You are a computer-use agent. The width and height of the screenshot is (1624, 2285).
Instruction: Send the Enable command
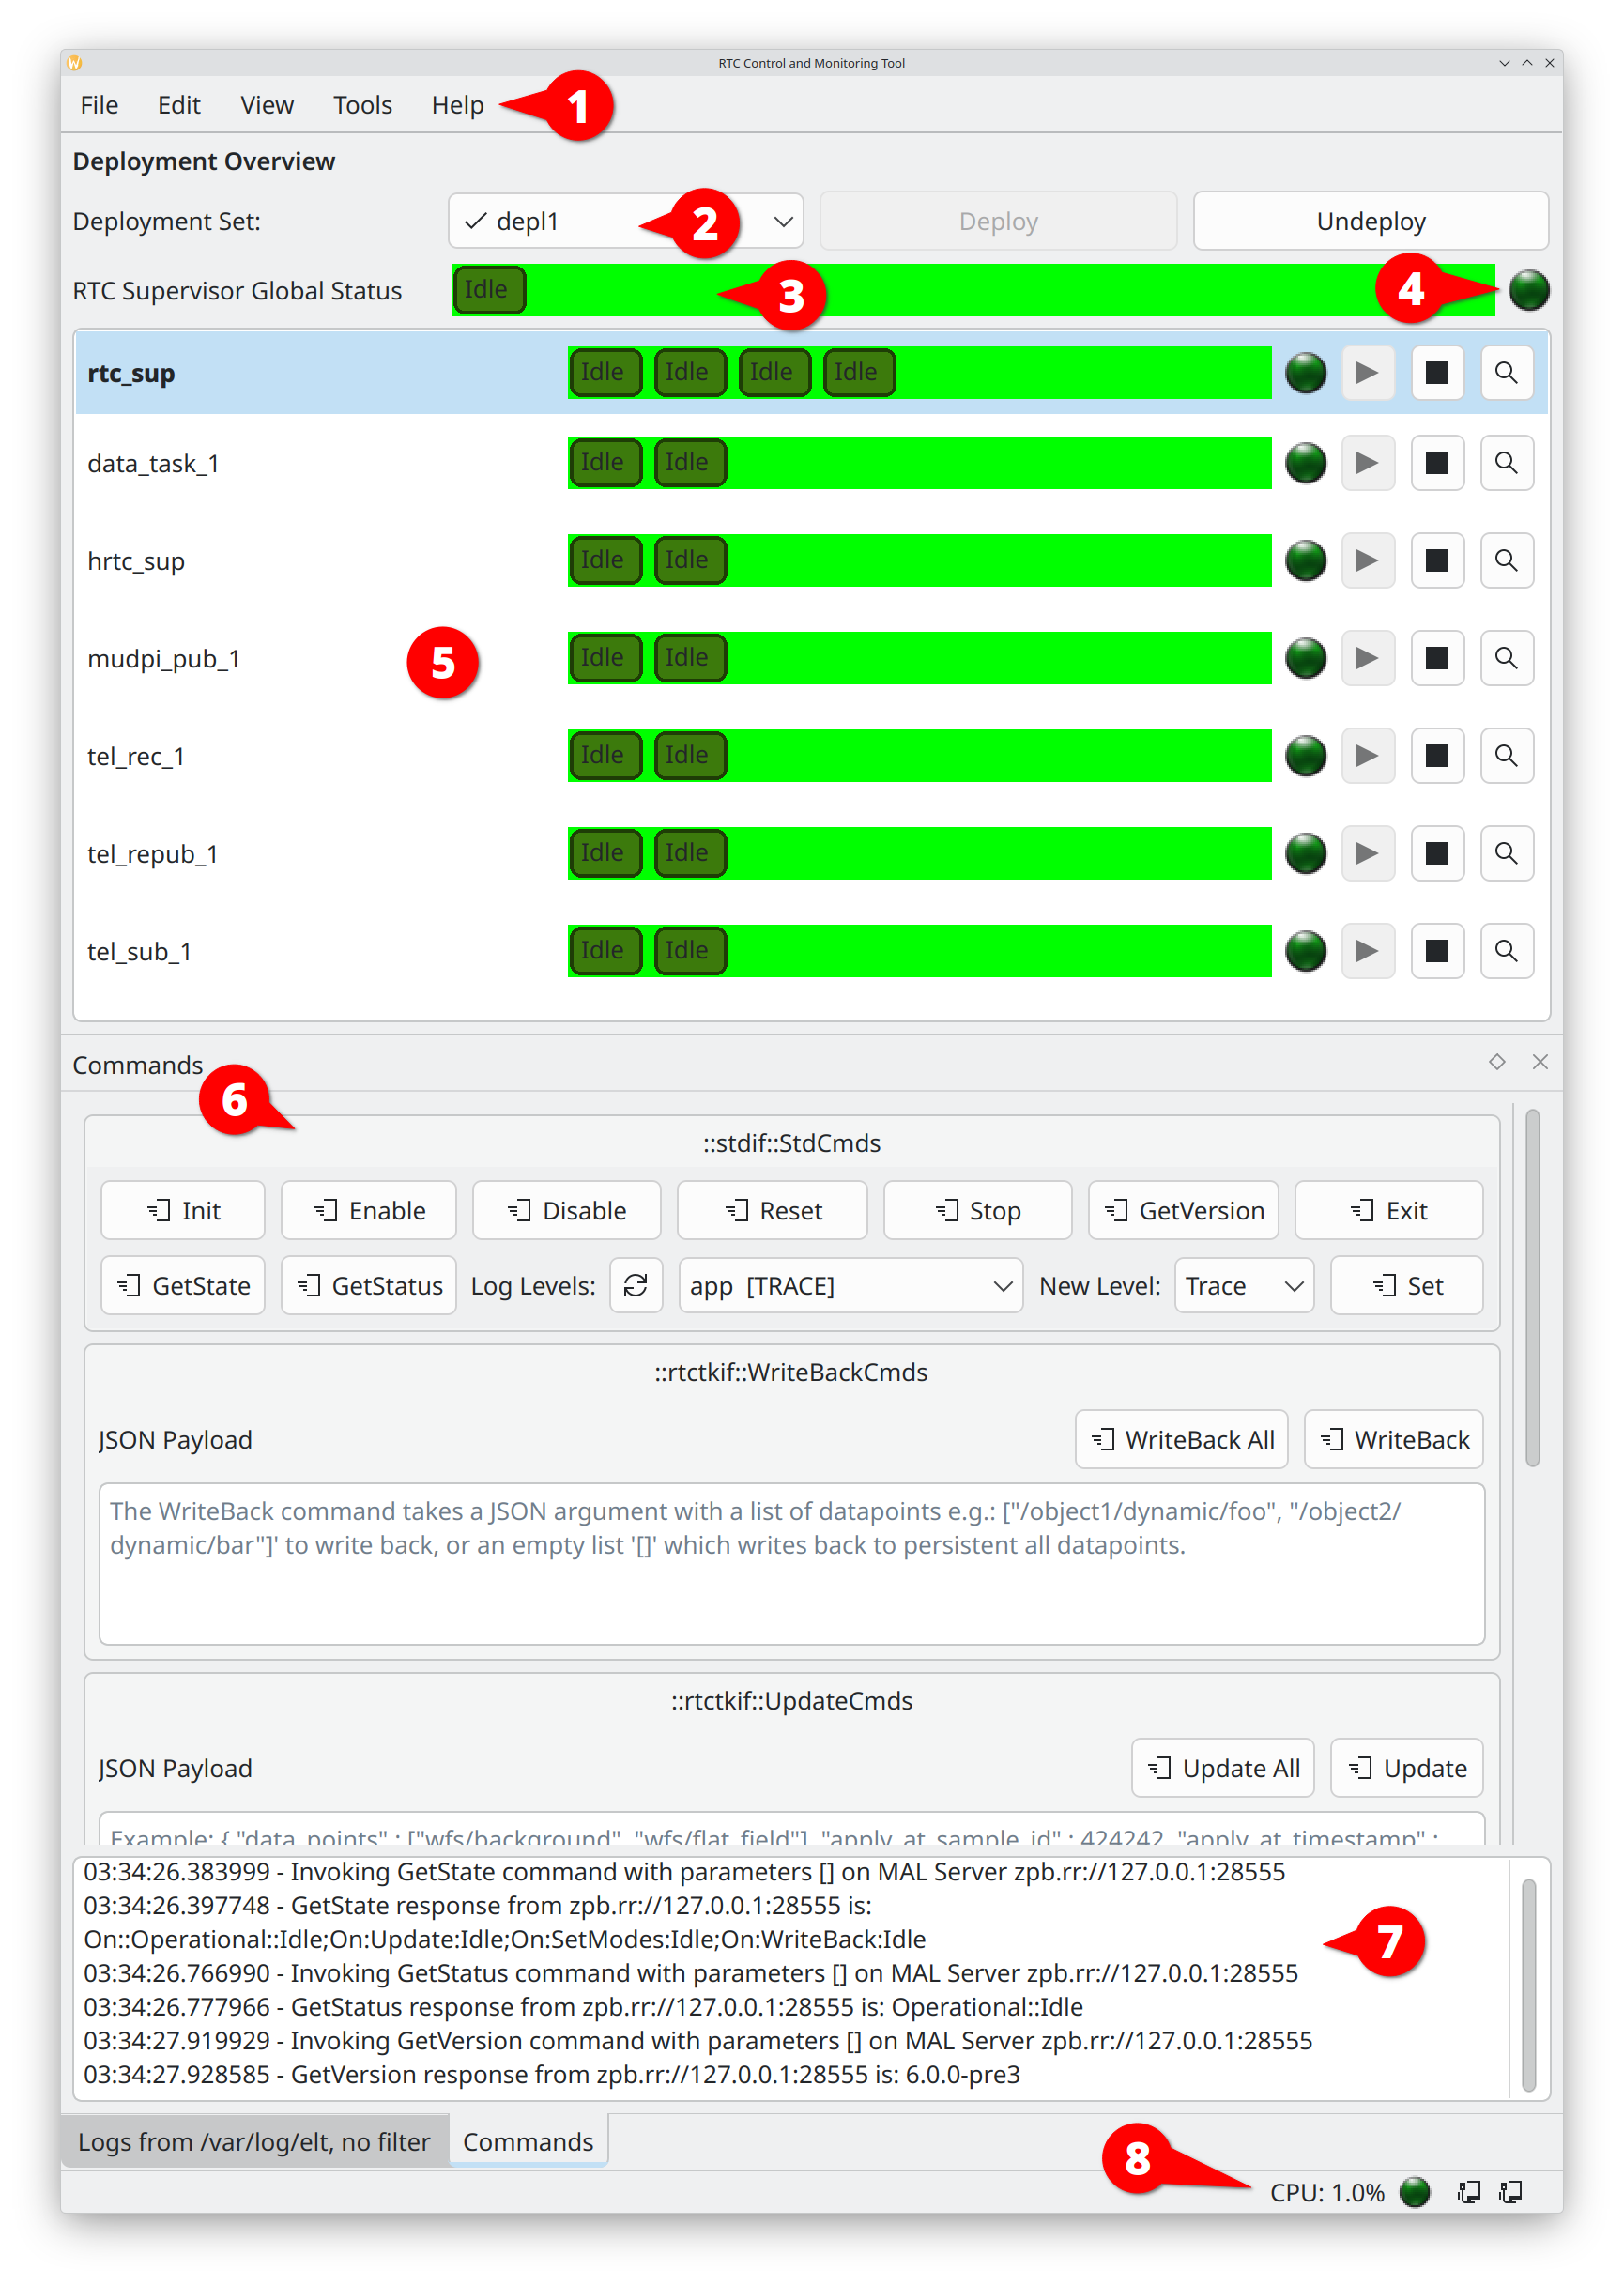[368, 1211]
